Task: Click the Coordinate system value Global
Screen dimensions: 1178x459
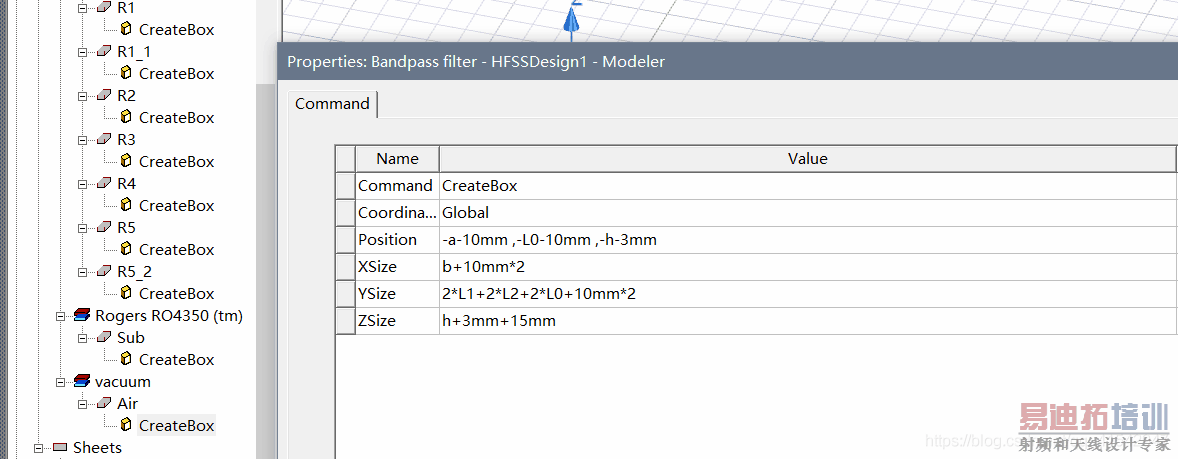Action: pyautogui.click(x=808, y=213)
